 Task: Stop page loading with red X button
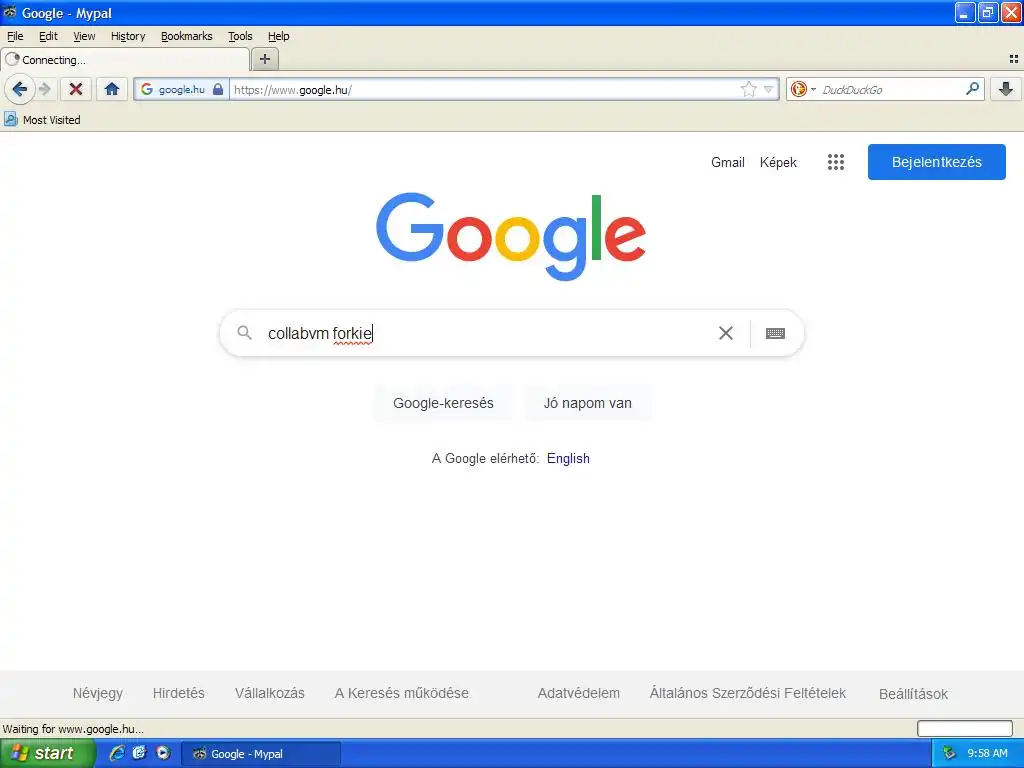pos(76,89)
